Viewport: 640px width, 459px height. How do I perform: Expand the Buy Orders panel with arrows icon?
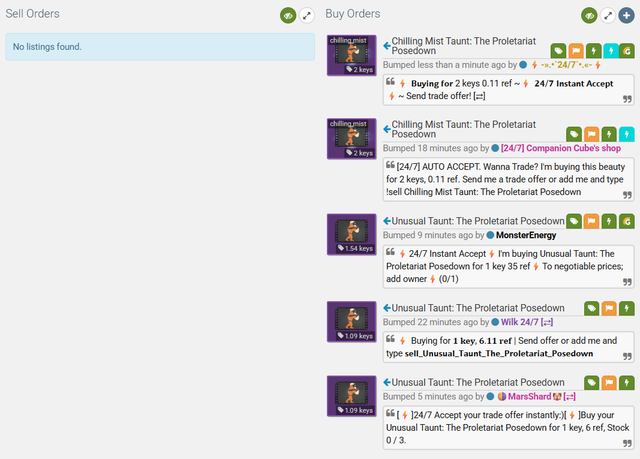point(608,16)
